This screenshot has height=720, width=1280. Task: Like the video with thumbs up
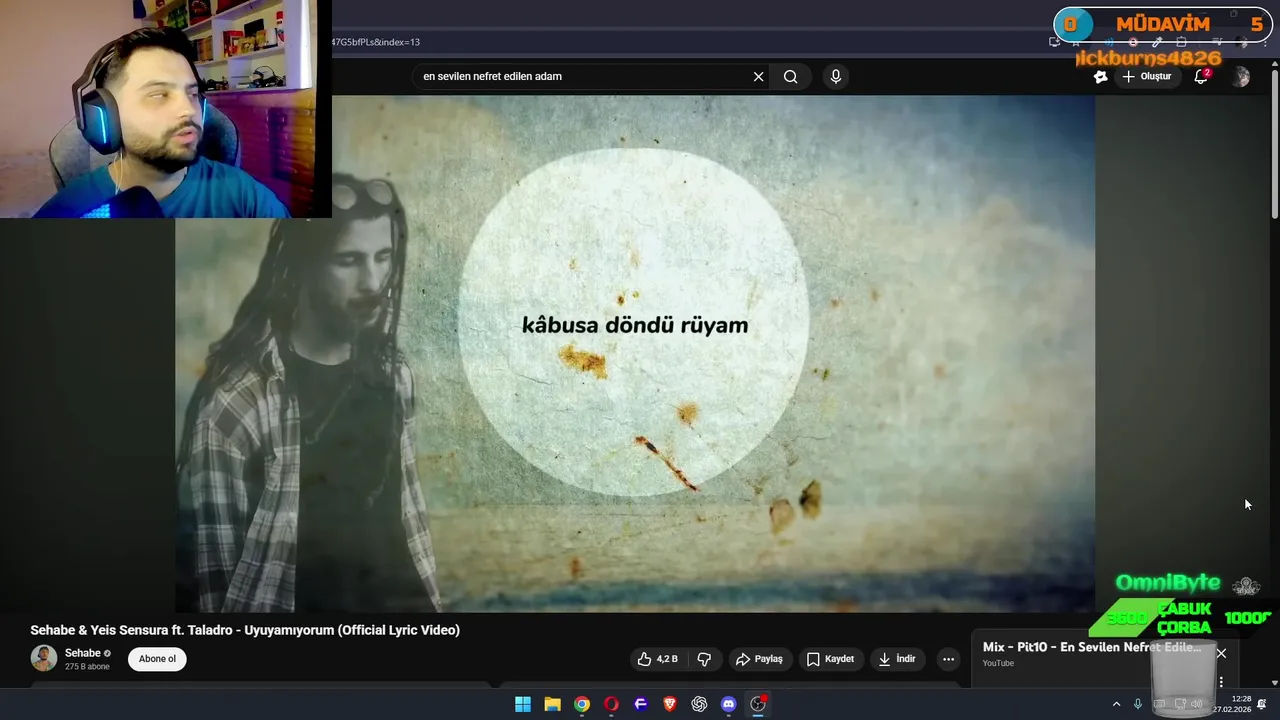coord(658,659)
